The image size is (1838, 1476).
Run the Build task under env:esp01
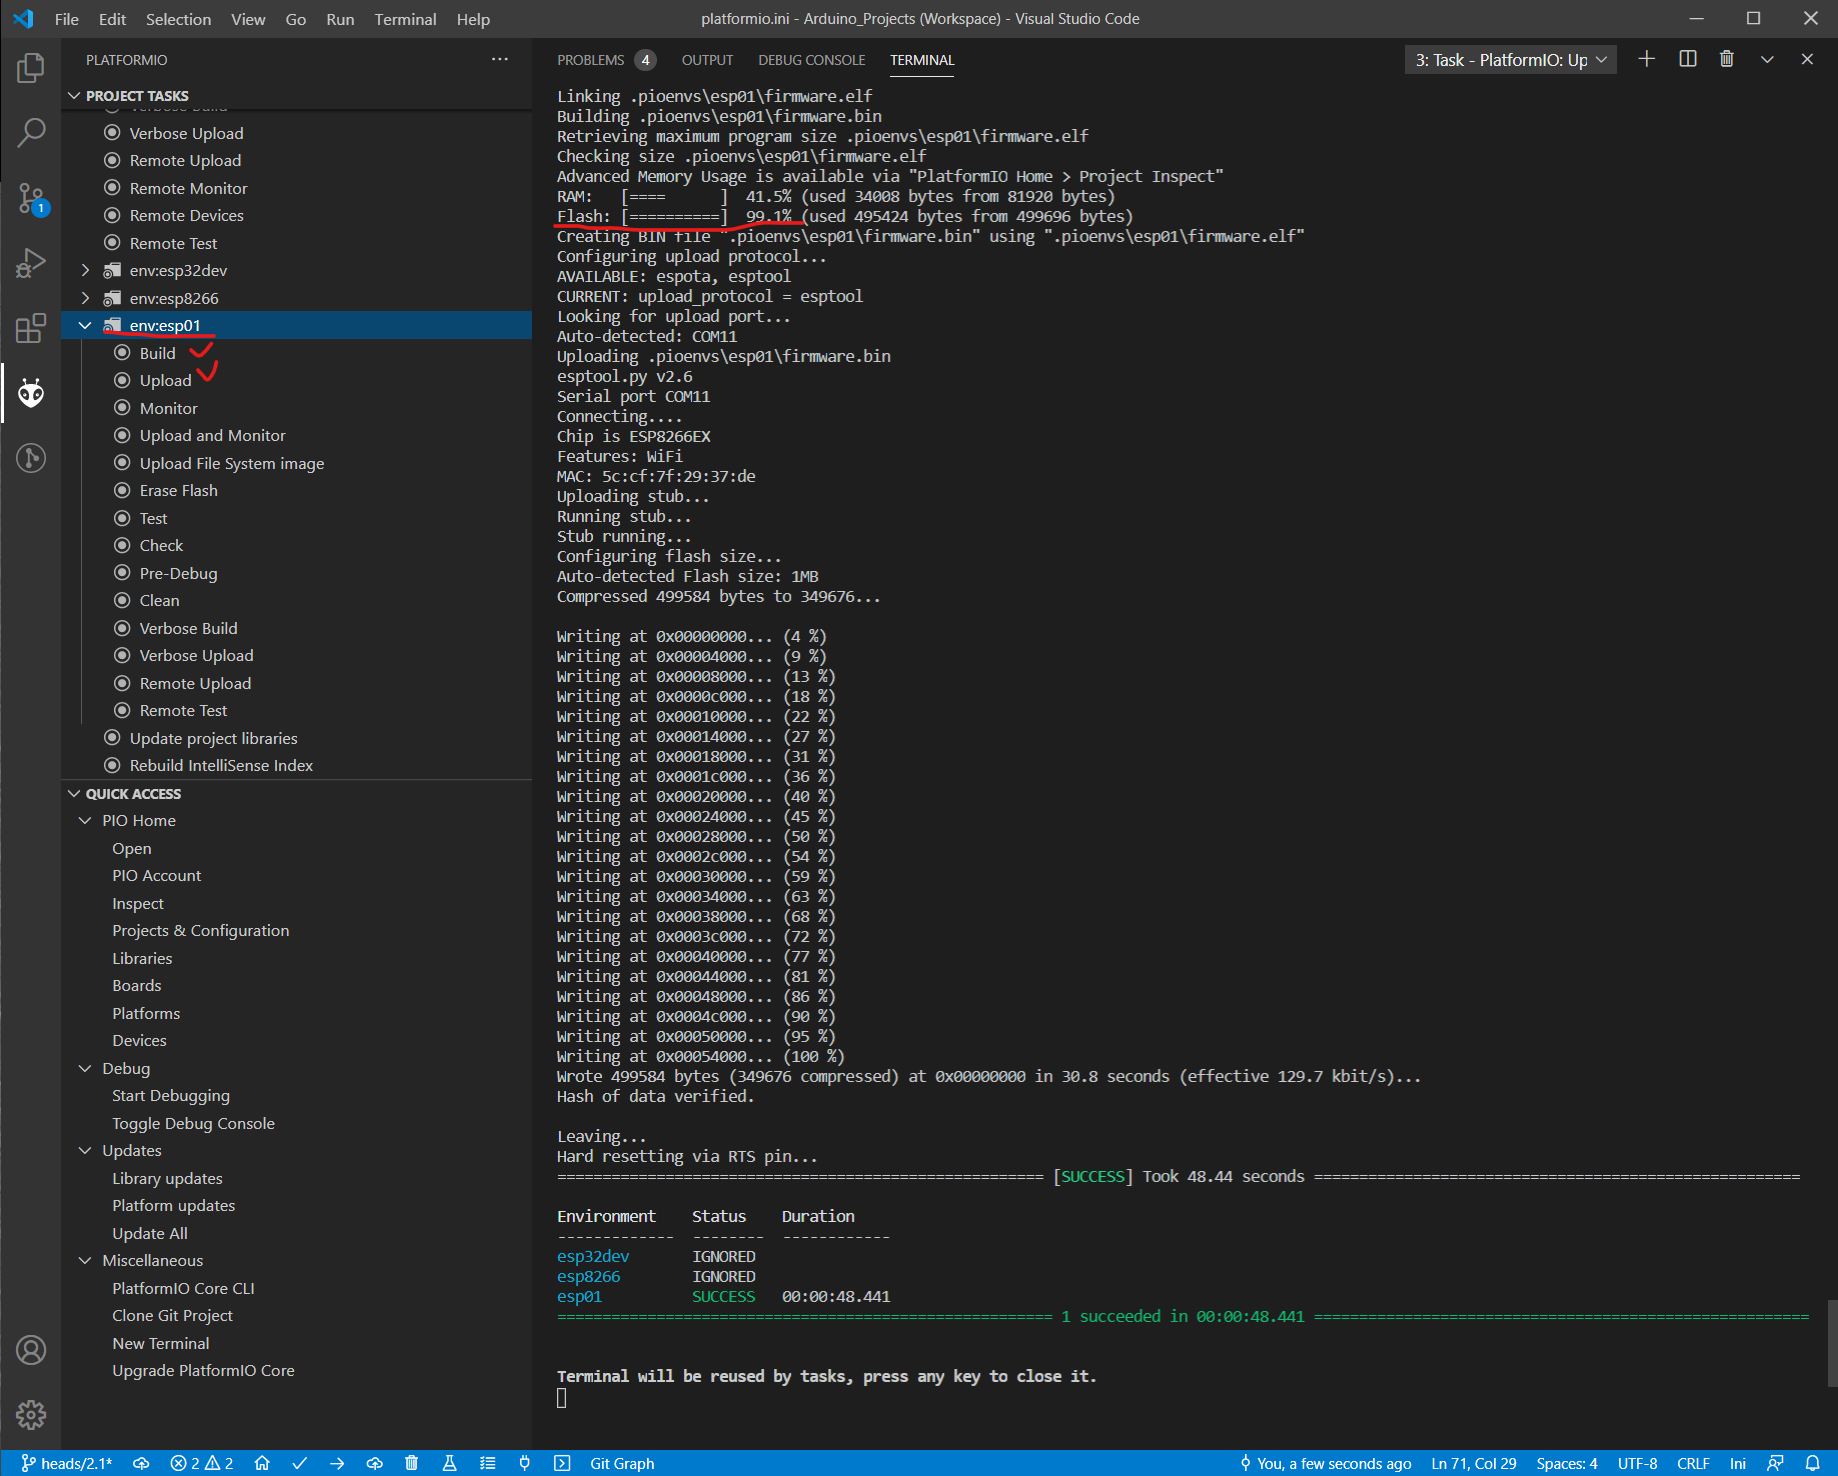pos(157,353)
